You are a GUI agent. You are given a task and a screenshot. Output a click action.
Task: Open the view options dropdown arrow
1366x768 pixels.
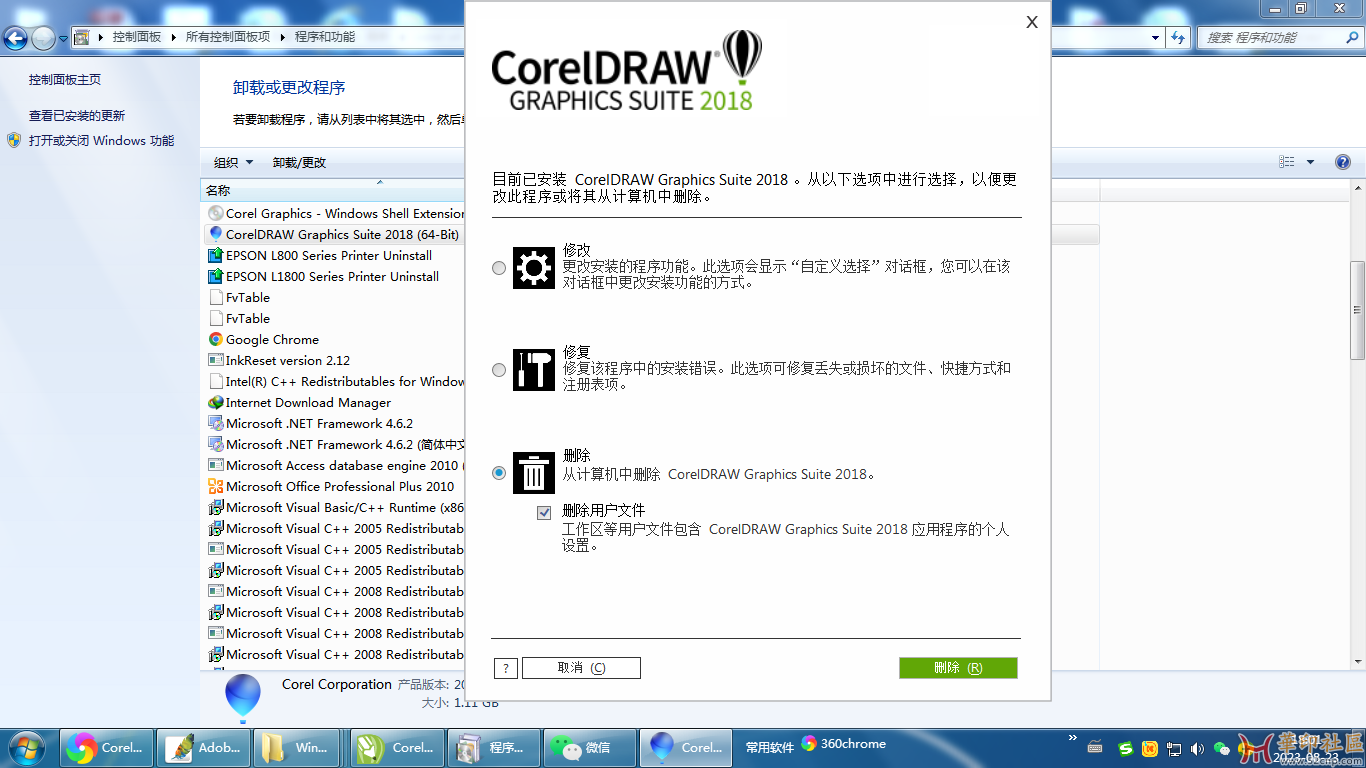click(1310, 162)
